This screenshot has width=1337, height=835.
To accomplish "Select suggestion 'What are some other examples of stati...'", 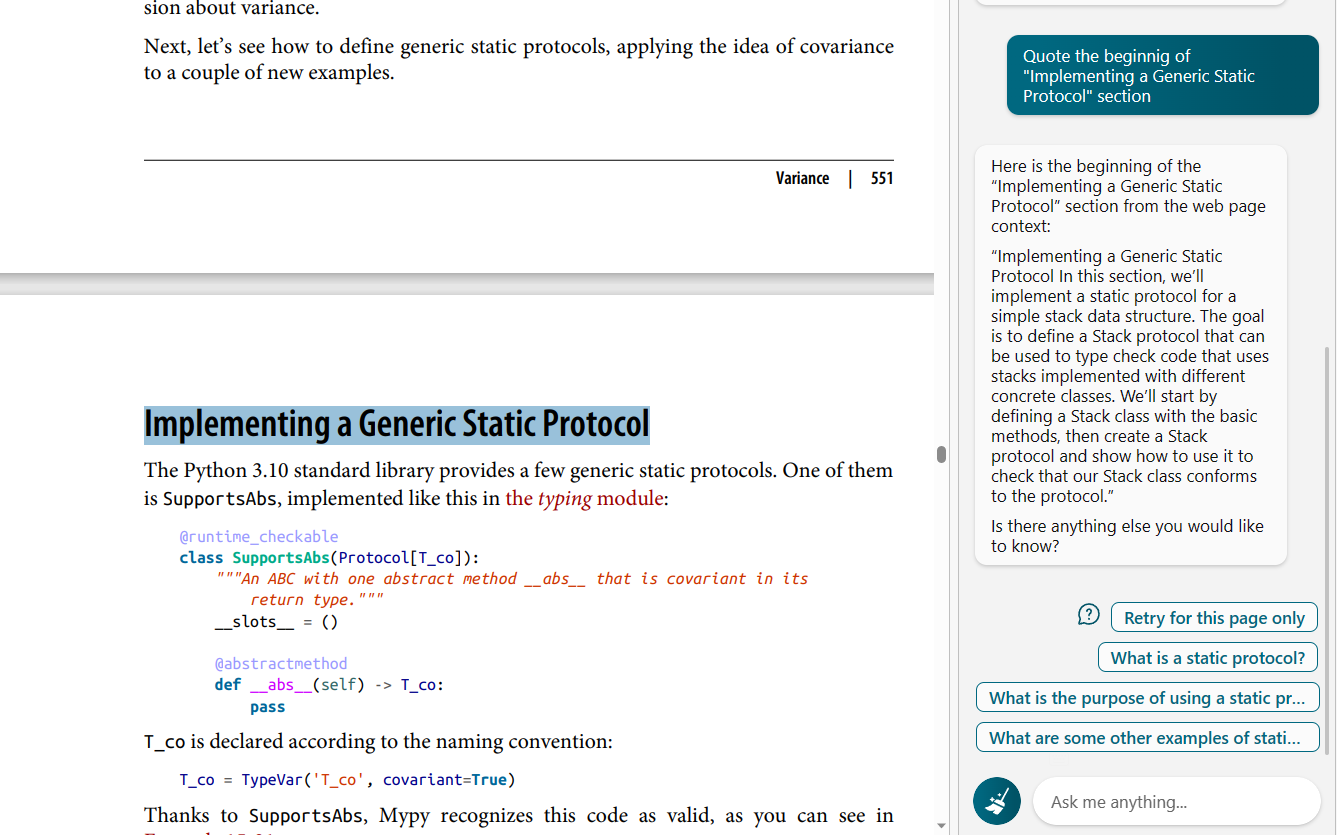I will tap(1147, 738).
